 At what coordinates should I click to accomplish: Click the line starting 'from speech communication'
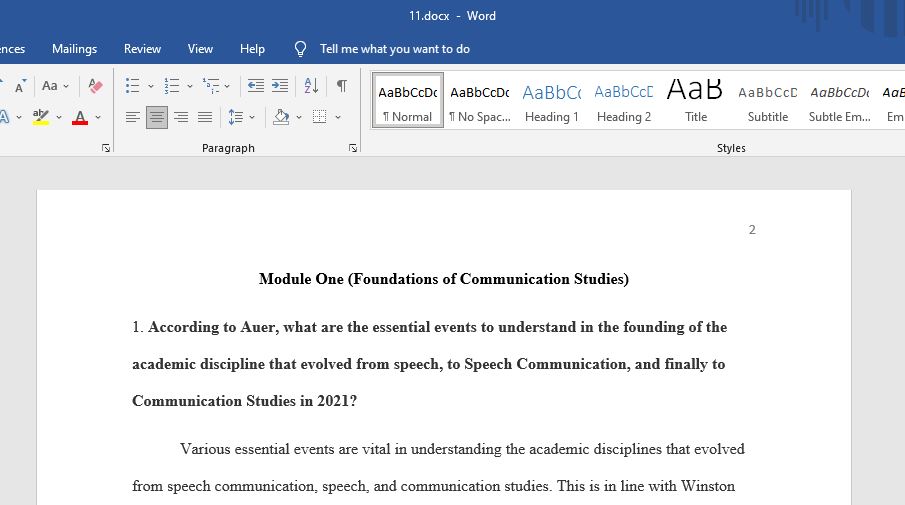pyautogui.click(x=433, y=486)
